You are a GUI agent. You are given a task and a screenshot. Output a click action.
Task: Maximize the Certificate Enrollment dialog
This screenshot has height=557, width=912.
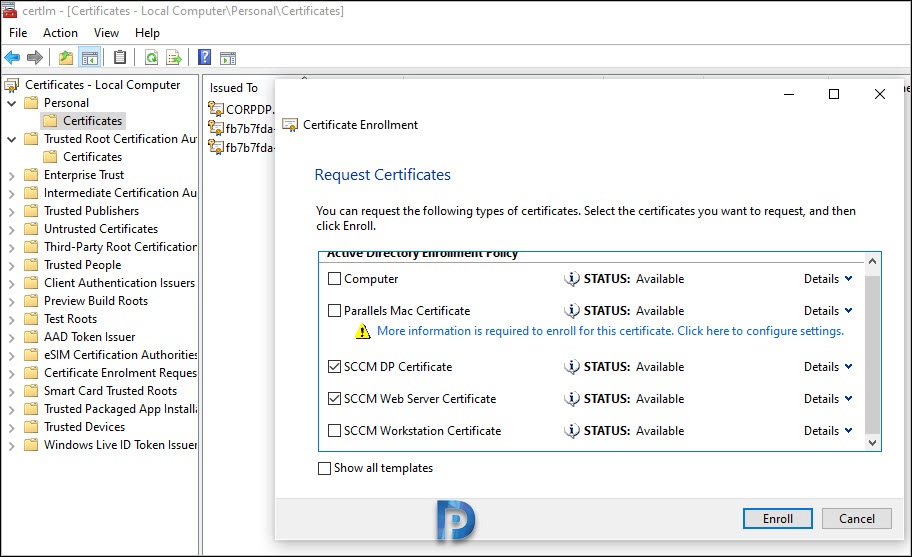834,94
